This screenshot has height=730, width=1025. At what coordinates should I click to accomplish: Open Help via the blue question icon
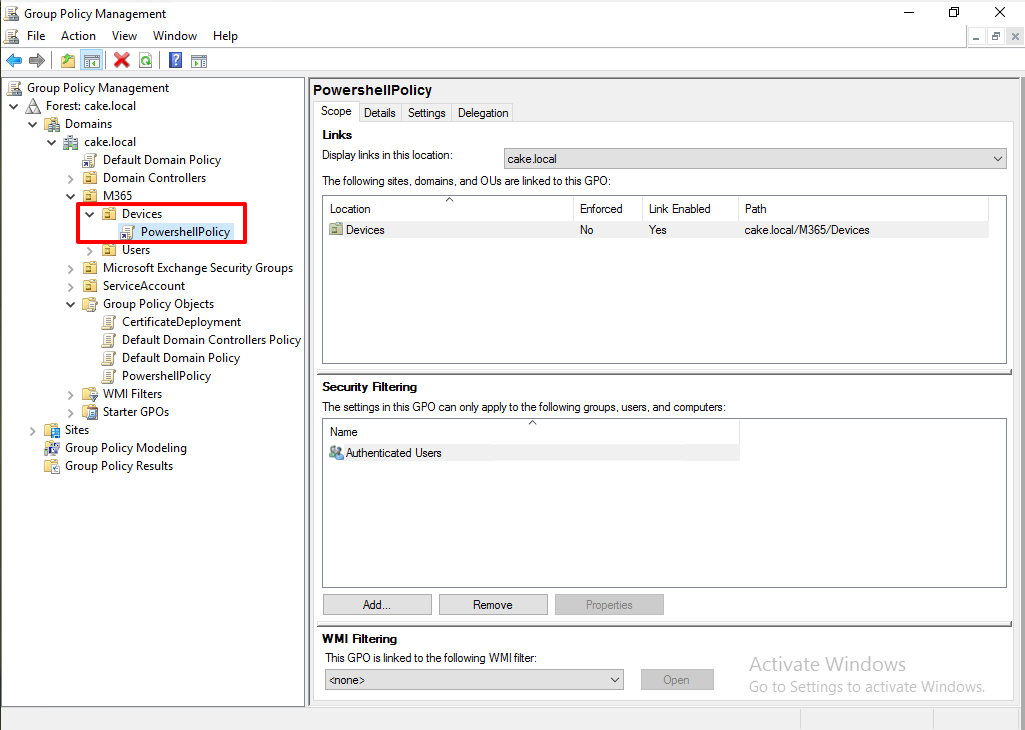click(x=175, y=61)
